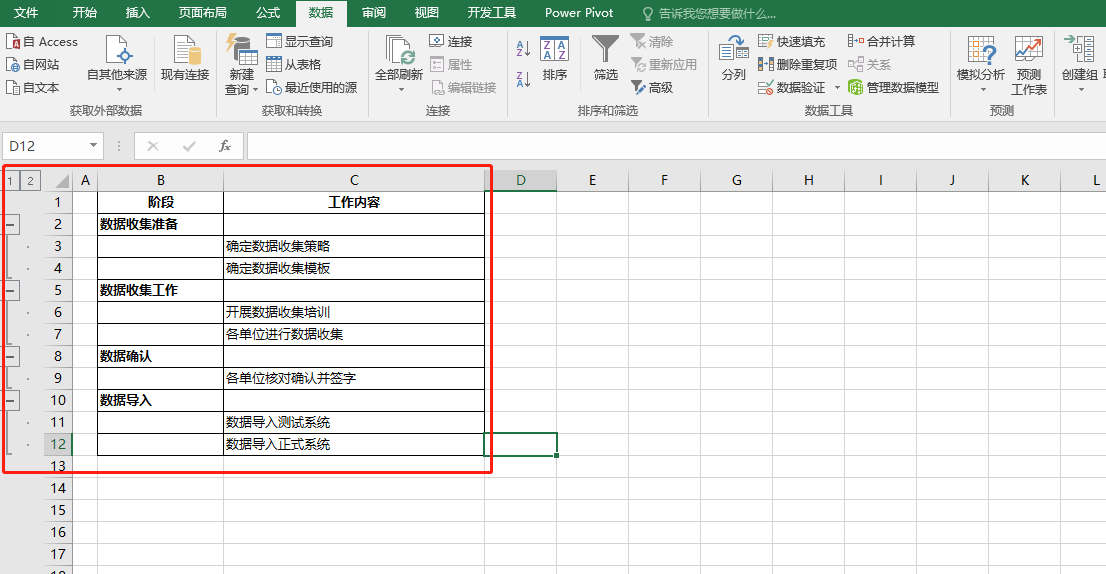This screenshot has width=1106, height=574.
Task: Click 快速填充 flash fill
Action: point(791,42)
